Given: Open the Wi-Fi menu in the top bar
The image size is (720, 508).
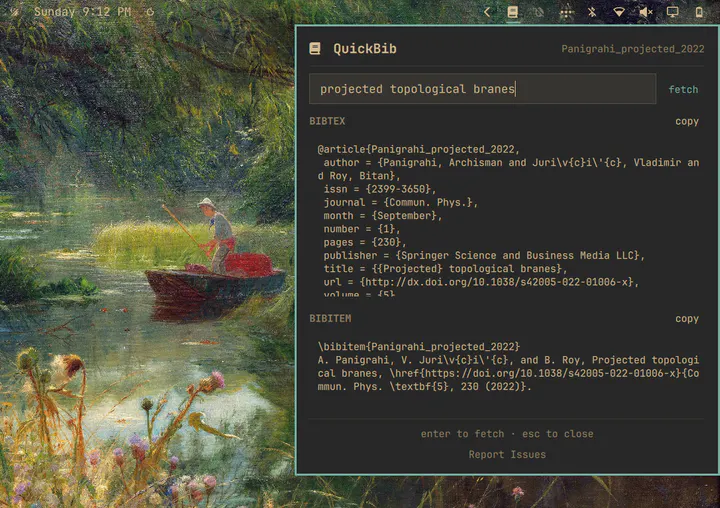Looking at the screenshot, I should (619, 12).
